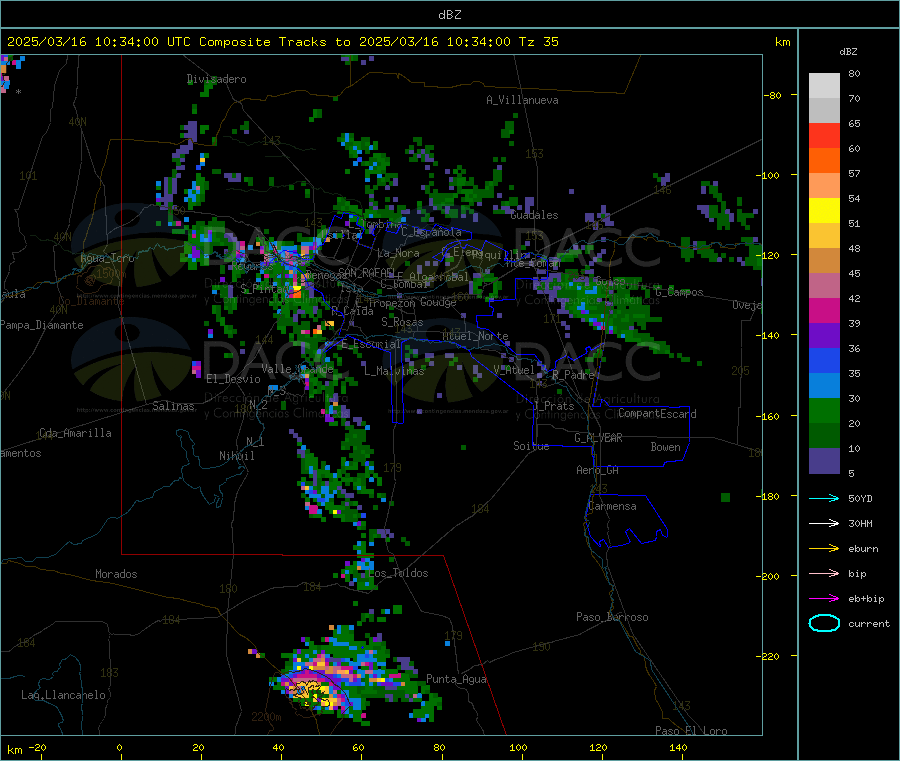
Task: Click the 'Tz 35' threshold text
Action: pos(538,42)
